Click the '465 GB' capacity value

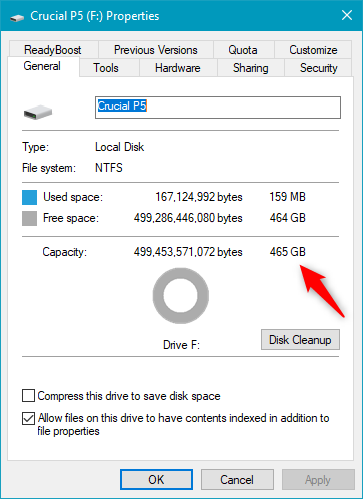(x=288, y=252)
